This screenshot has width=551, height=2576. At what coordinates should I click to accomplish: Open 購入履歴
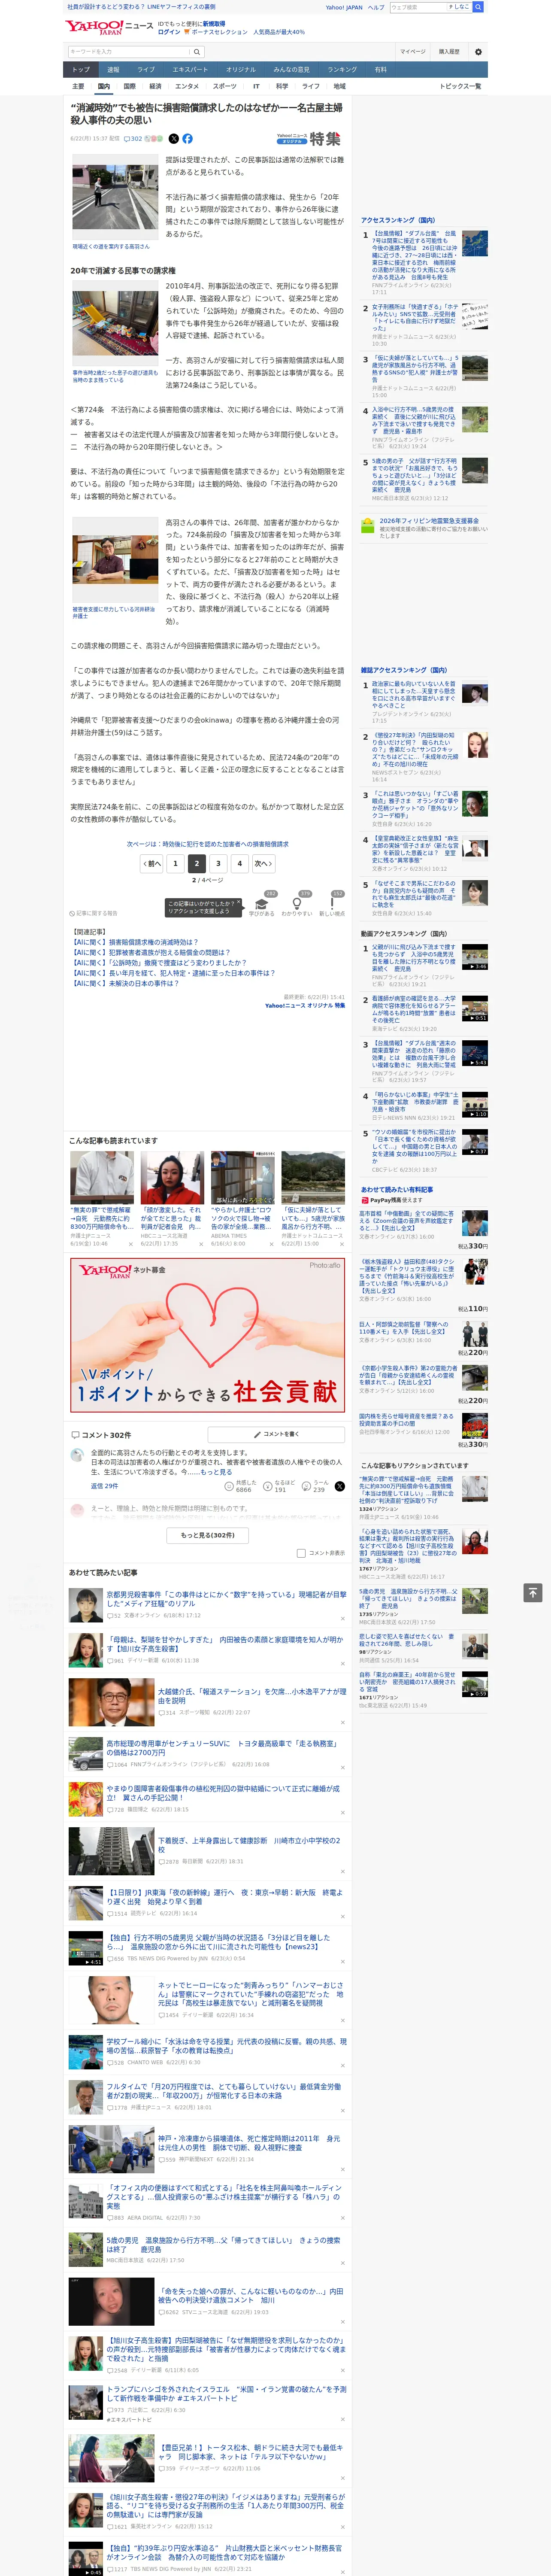coord(449,51)
